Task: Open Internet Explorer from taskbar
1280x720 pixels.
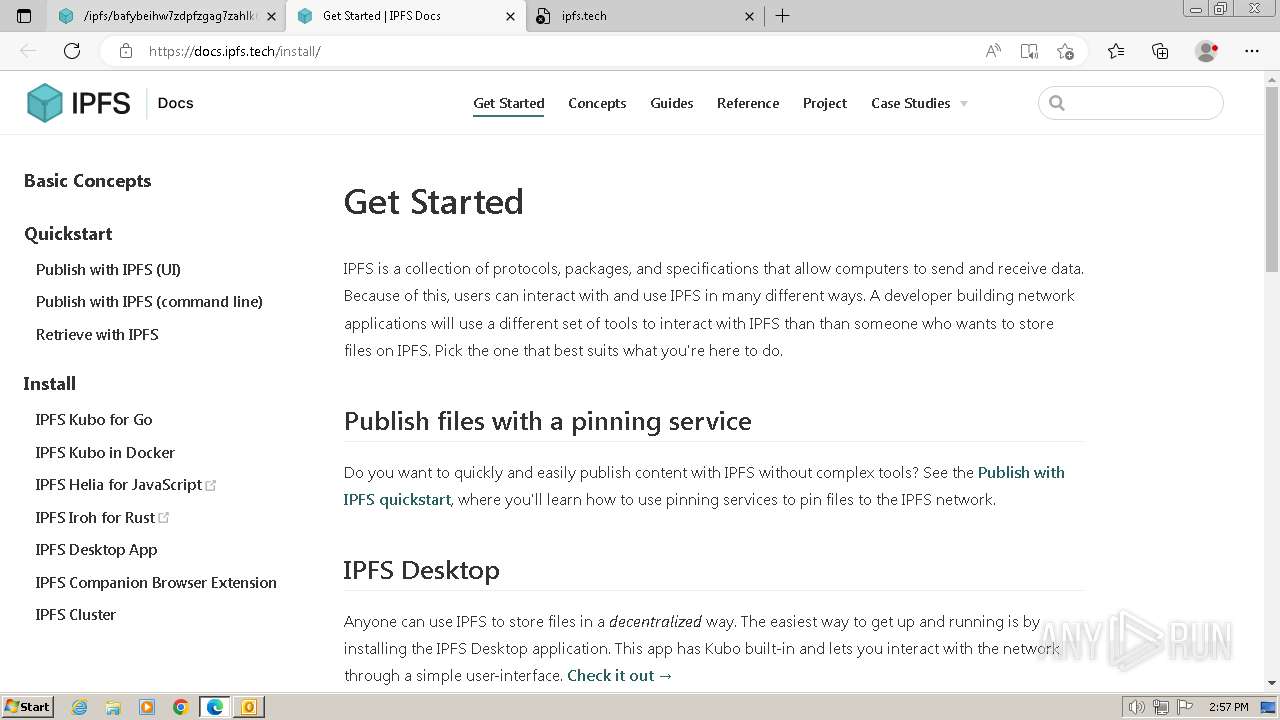Action: point(79,707)
